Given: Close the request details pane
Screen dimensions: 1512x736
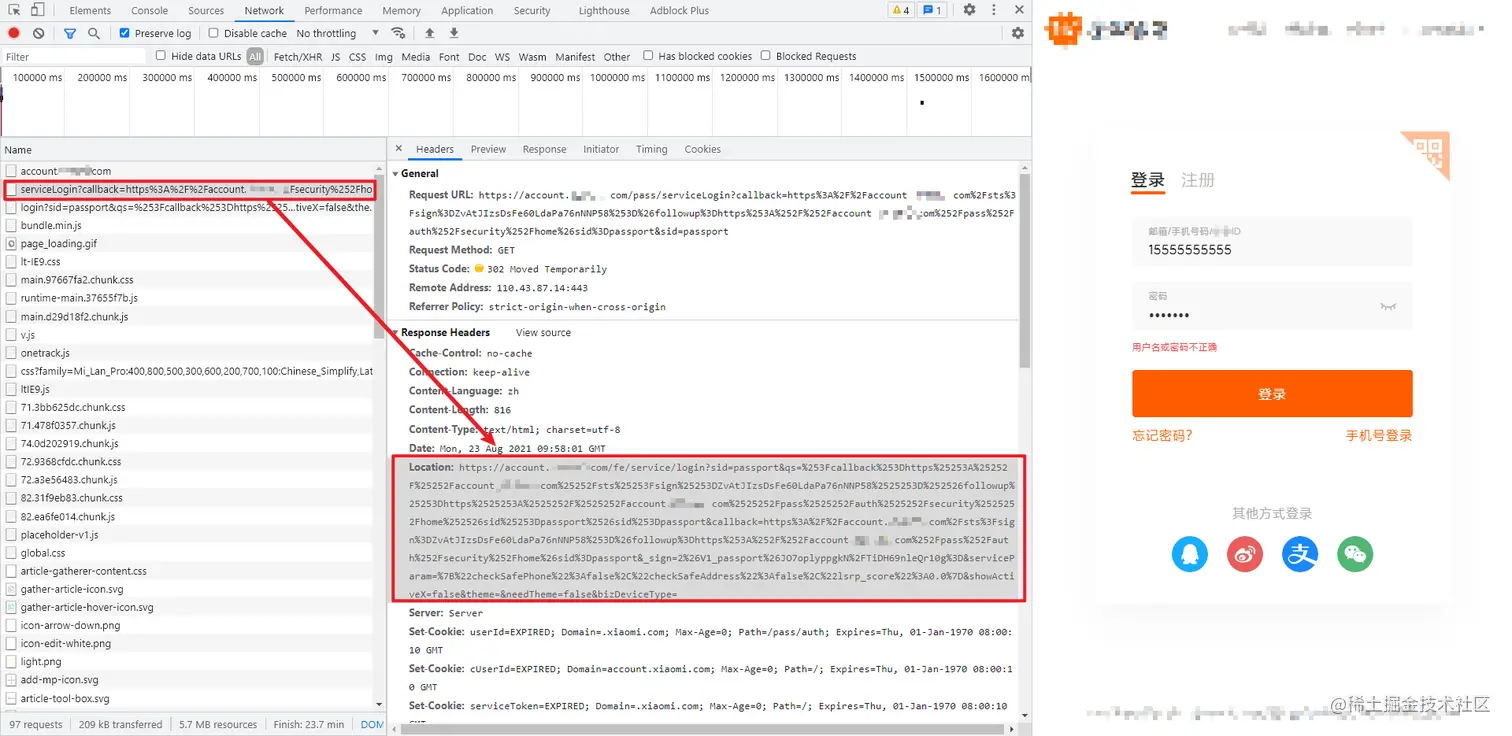Looking at the screenshot, I should pos(398,149).
